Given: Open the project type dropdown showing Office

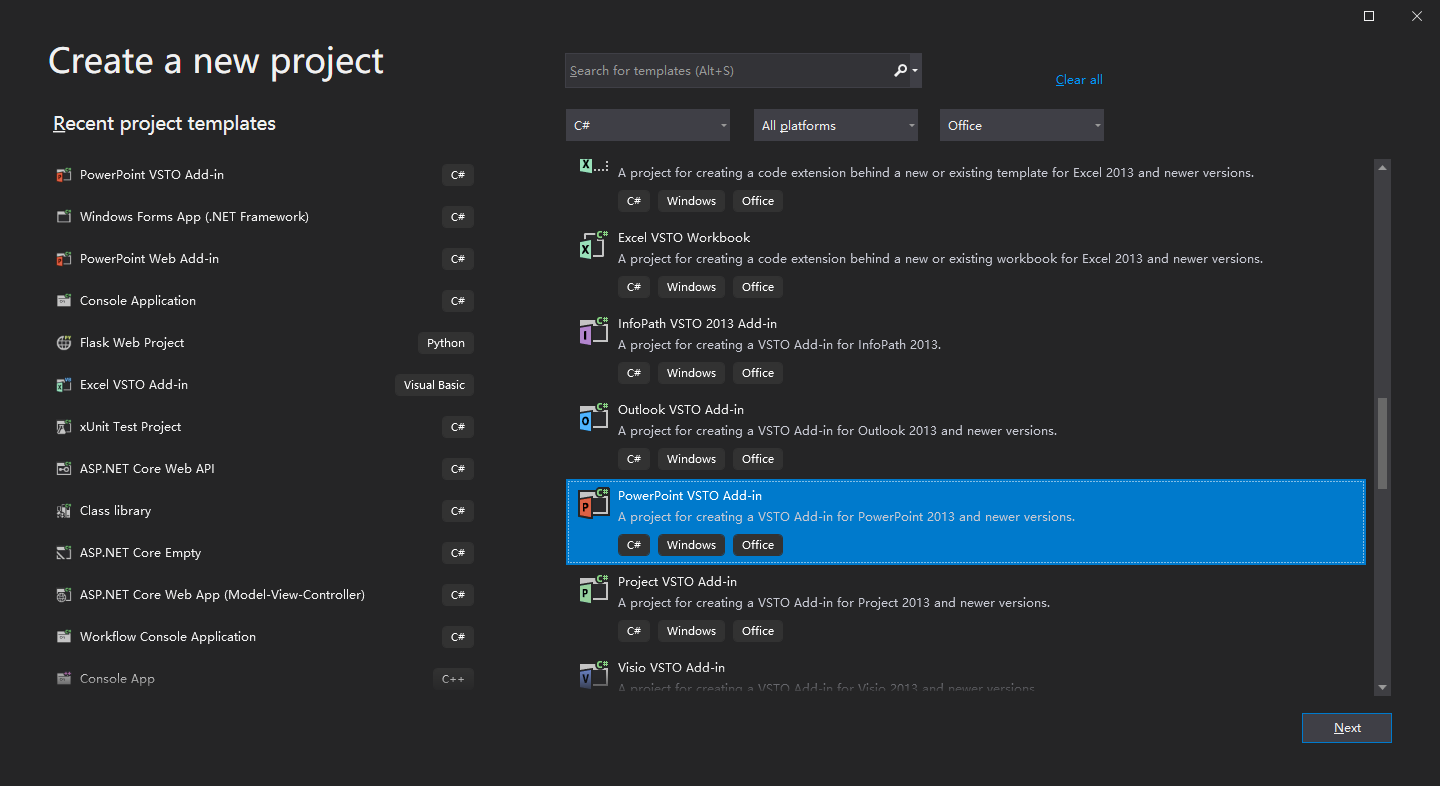Looking at the screenshot, I should point(1022,125).
